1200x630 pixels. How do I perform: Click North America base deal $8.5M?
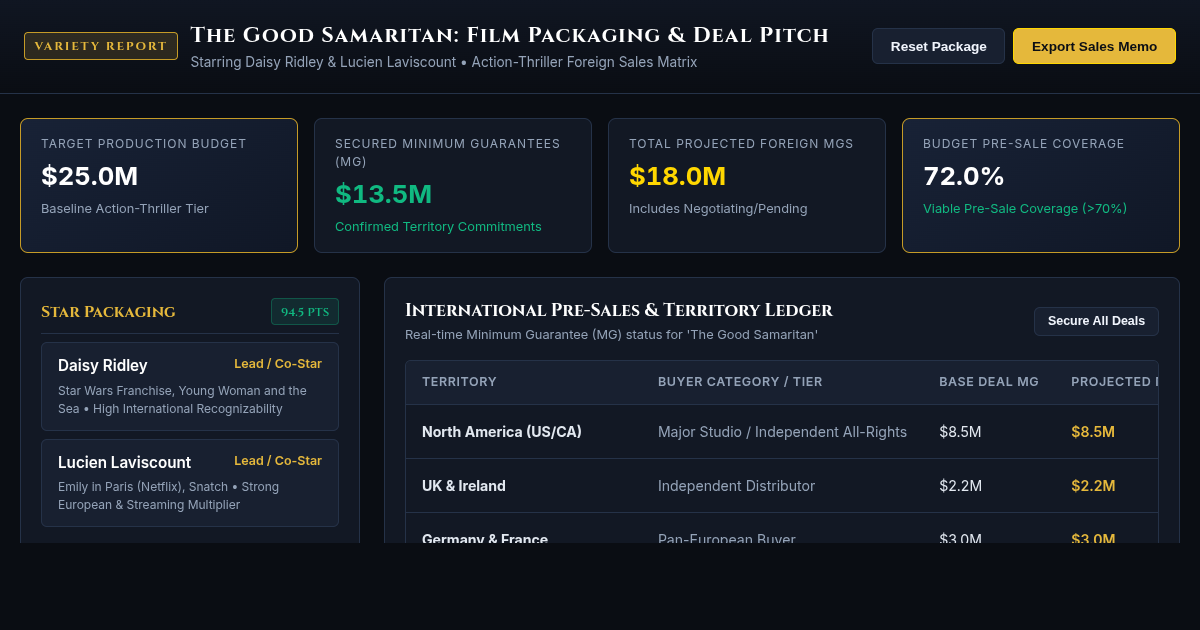(960, 432)
